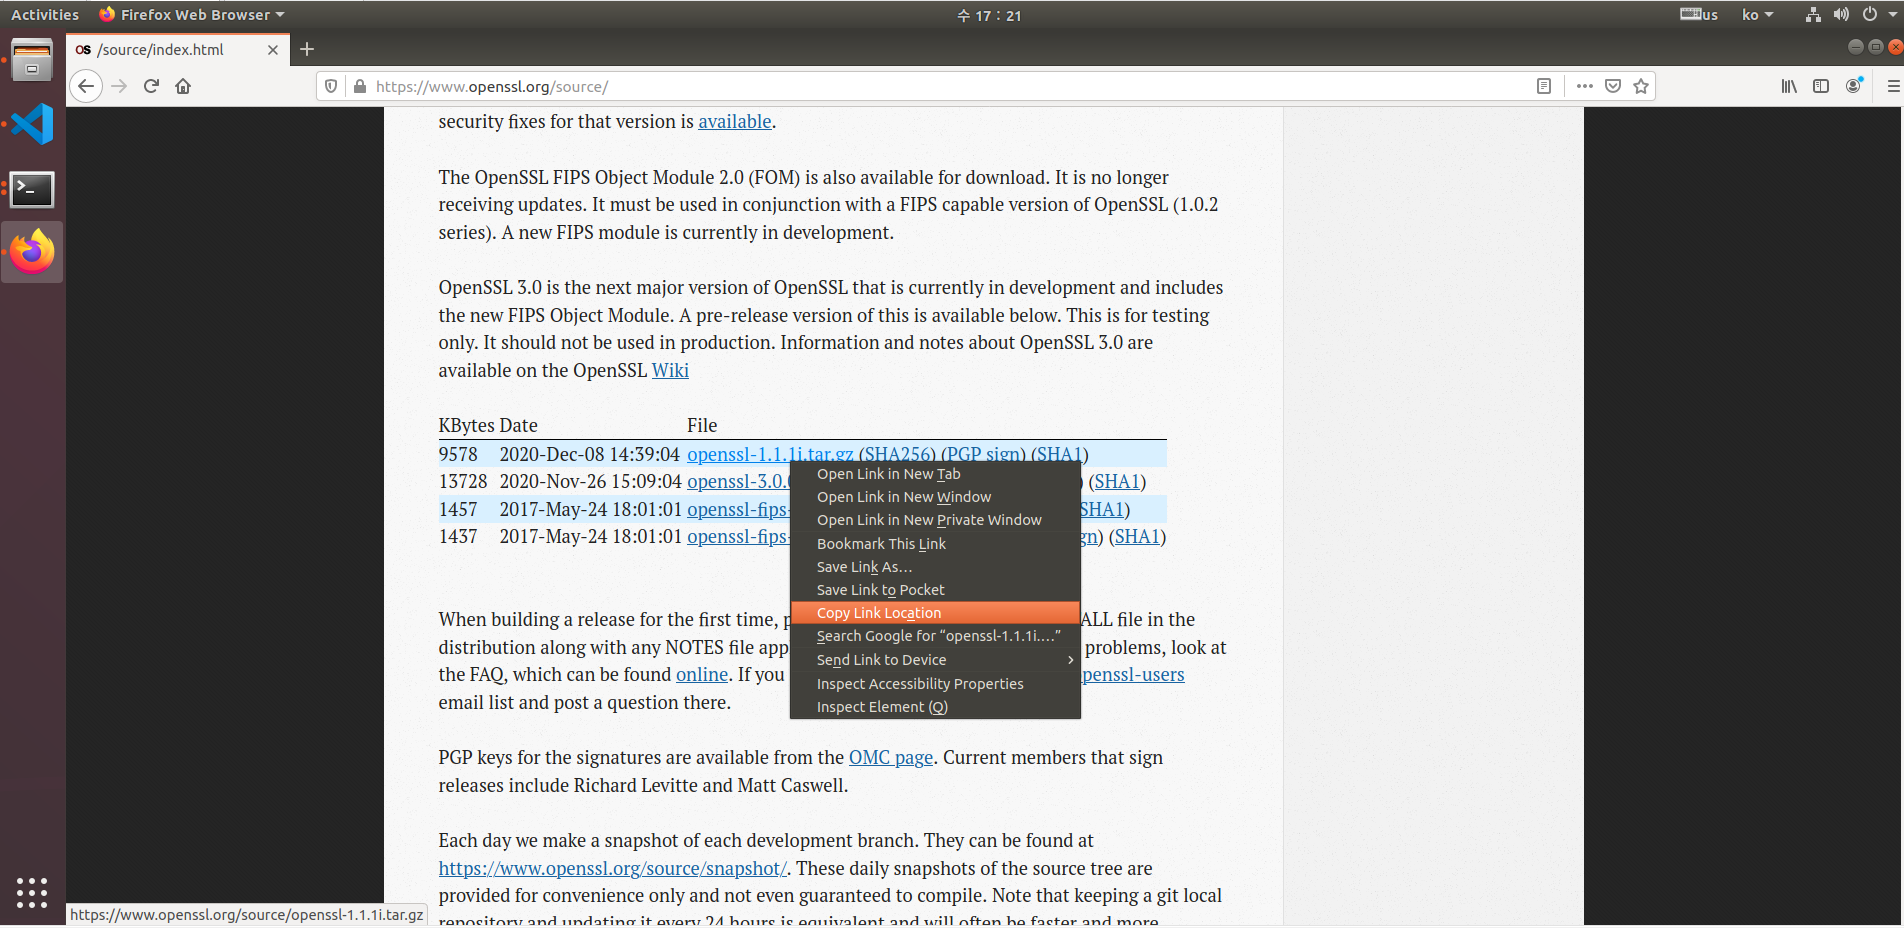Launch Files from the Ubuntu dock
This screenshot has width=1904, height=928.
coord(32,61)
